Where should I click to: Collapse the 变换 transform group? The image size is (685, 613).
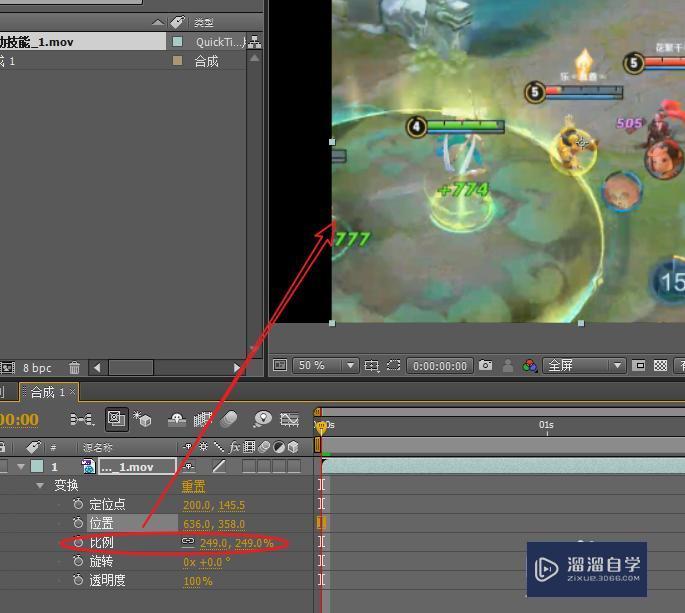point(40,485)
